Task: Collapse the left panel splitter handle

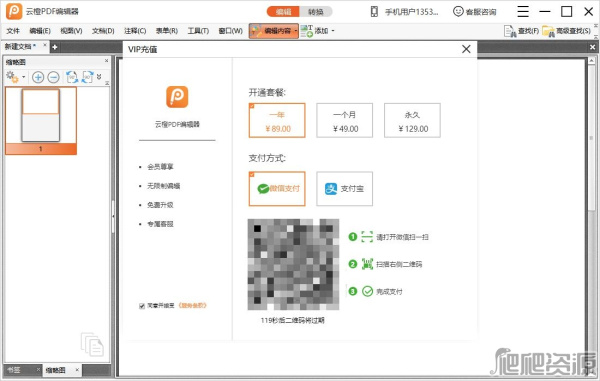Action: click(x=113, y=217)
